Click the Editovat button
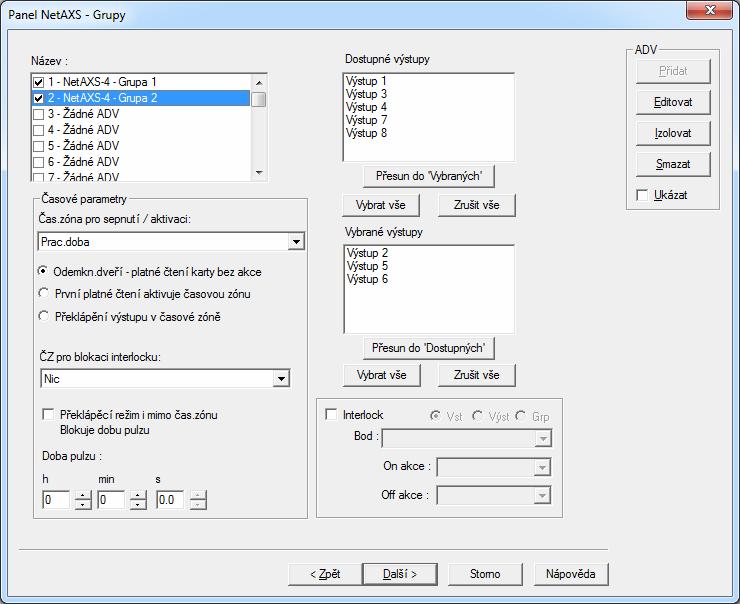Screen dimensions: 740x604 click(673, 102)
